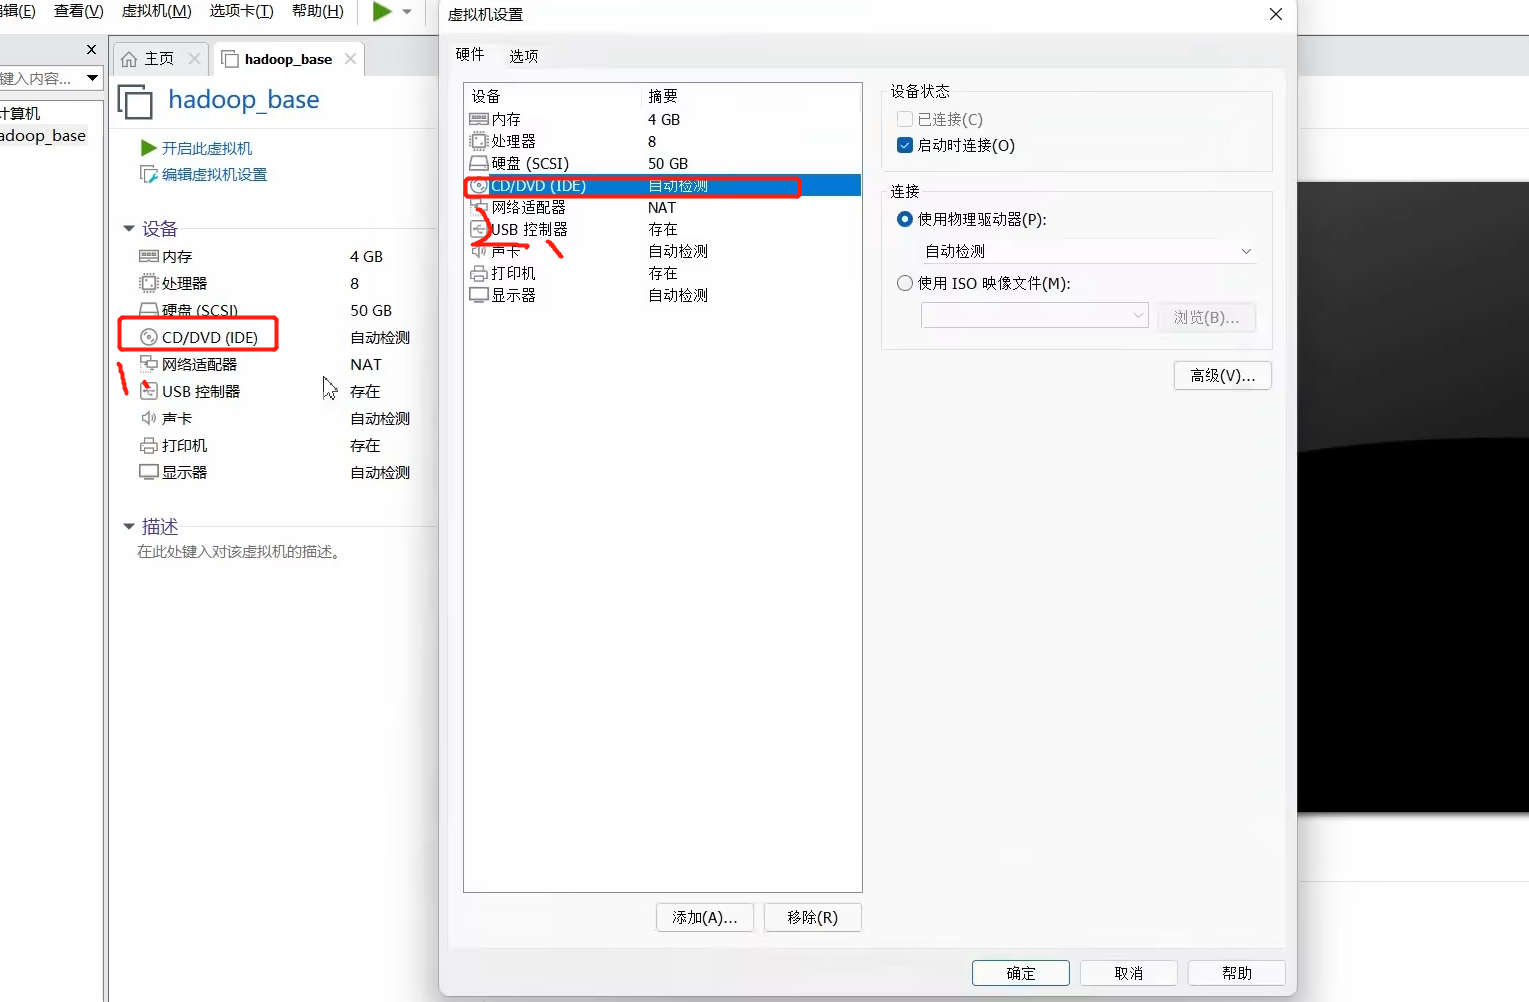This screenshot has width=1529, height=1002.
Task: Collapse the 描述 section expander
Action: [x=128, y=526]
